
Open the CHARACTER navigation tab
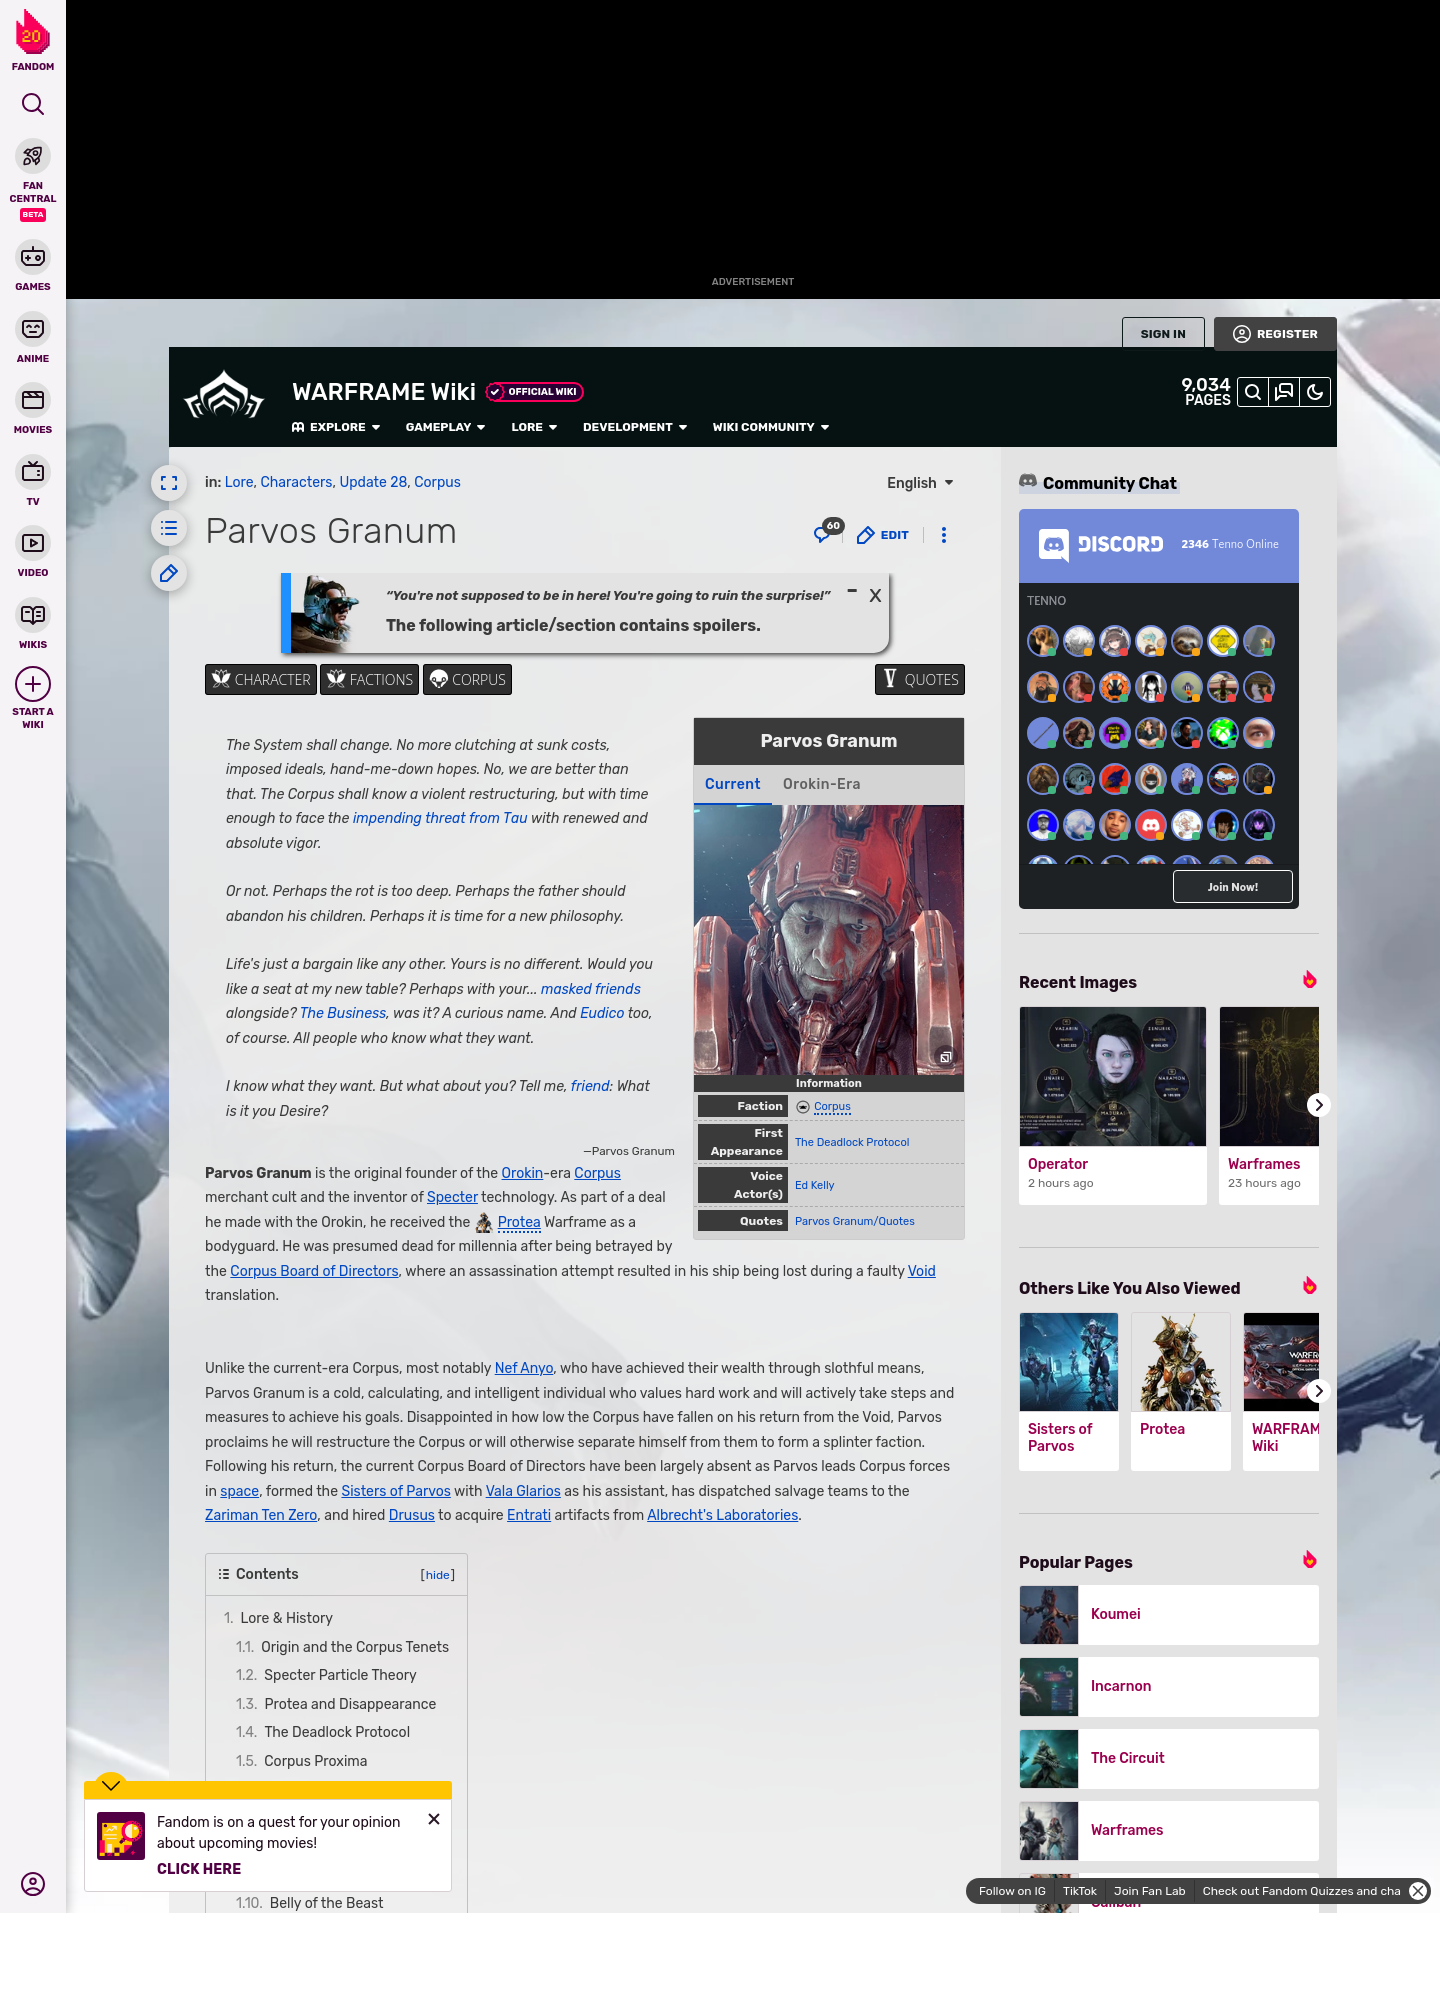tap(261, 679)
